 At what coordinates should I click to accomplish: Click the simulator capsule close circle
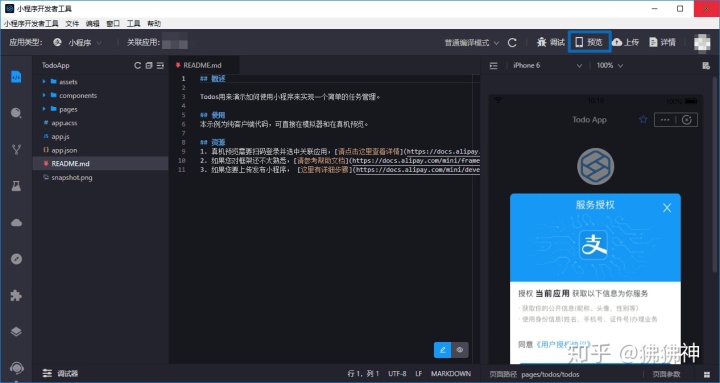686,120
